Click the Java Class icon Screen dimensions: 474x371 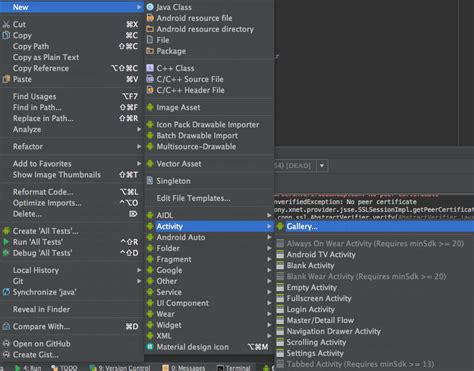(x=150, y=7)
